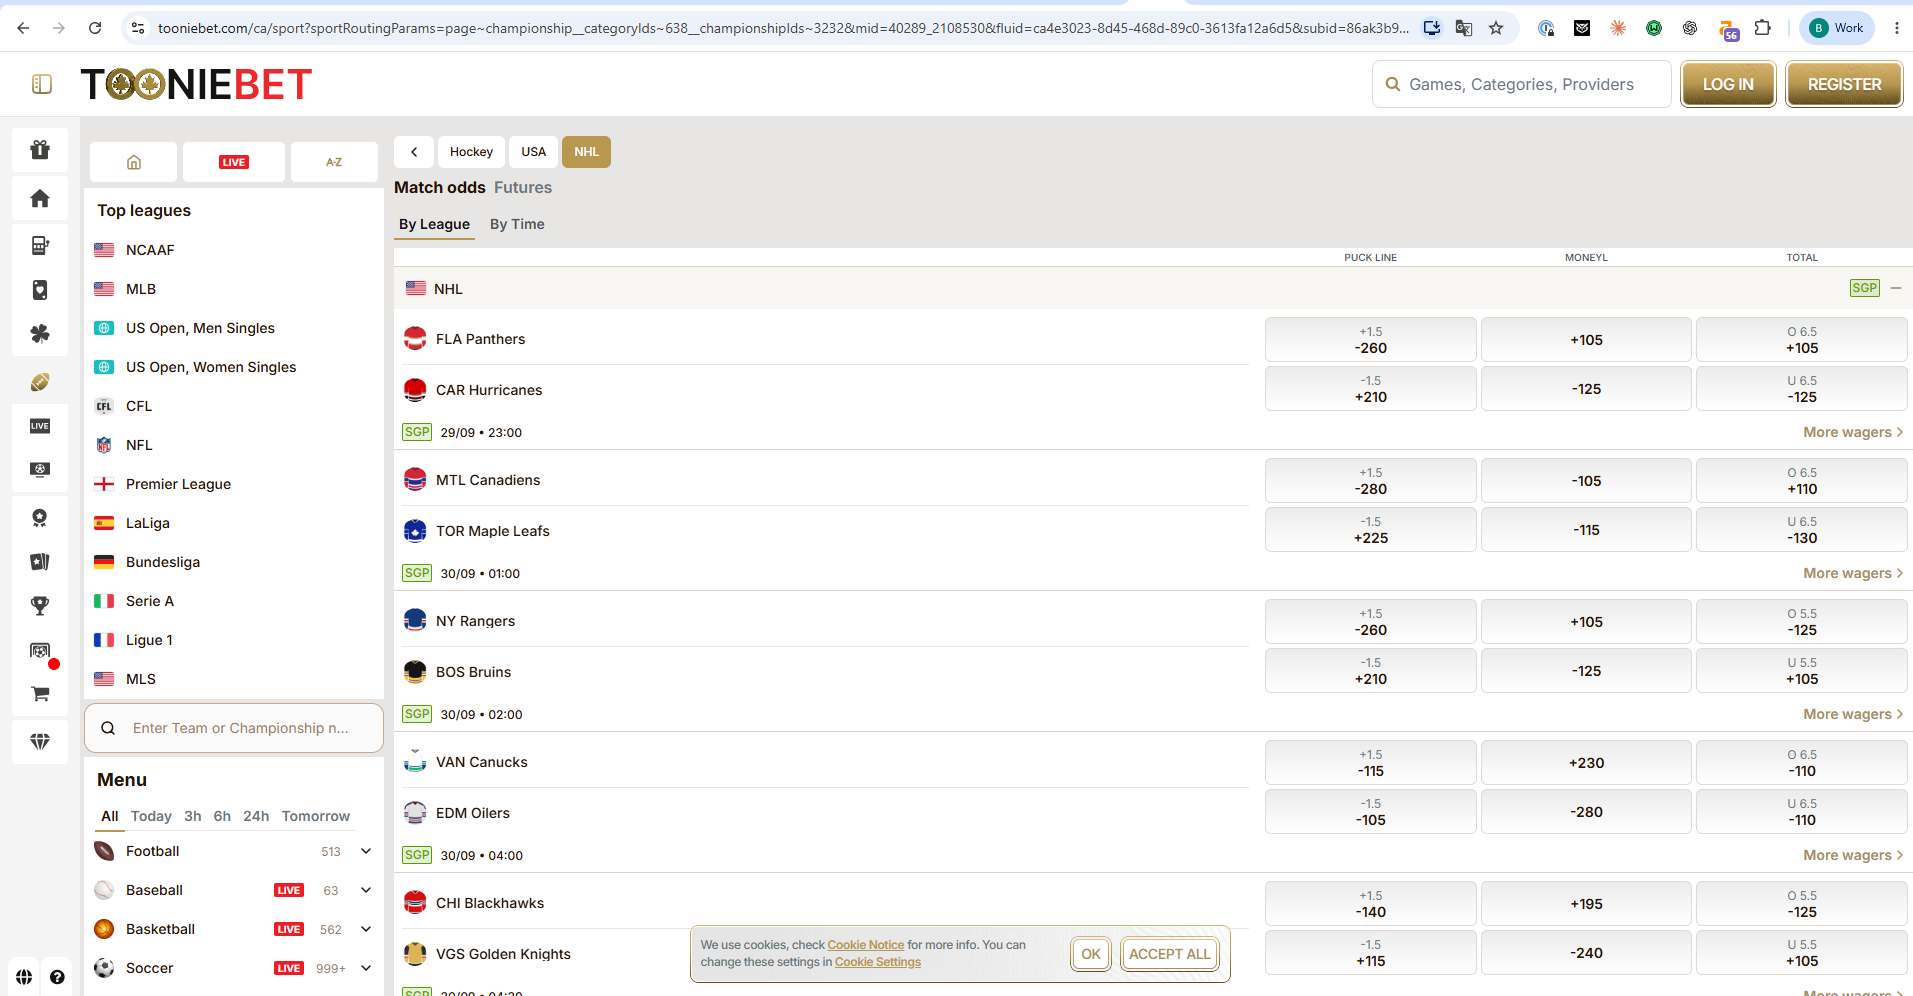1913x996 pixels.
Task: Select the By League tab
Action: click(x=434, y=224)
